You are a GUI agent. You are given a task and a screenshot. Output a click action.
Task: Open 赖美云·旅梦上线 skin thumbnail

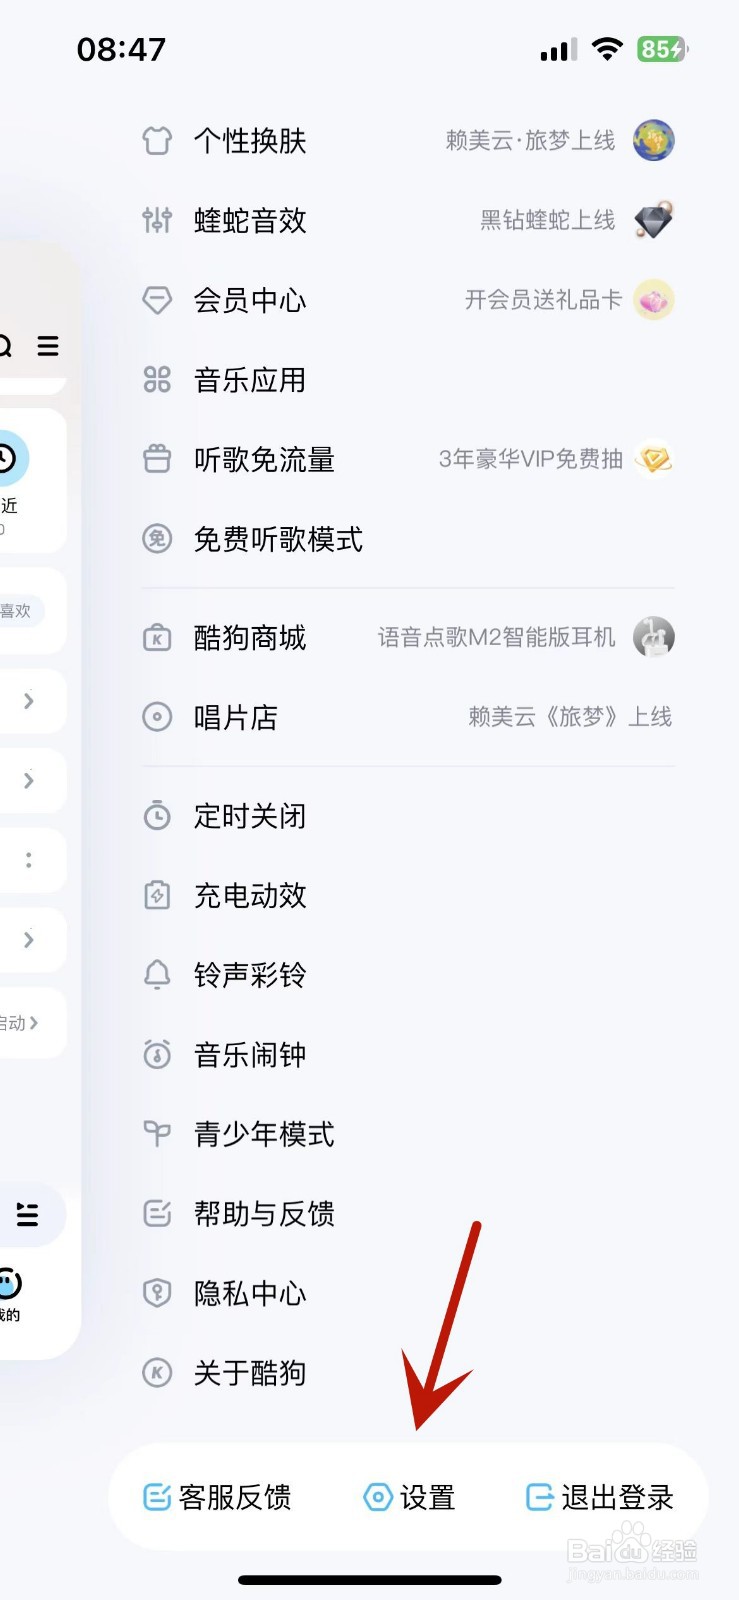tap(654, 141)
